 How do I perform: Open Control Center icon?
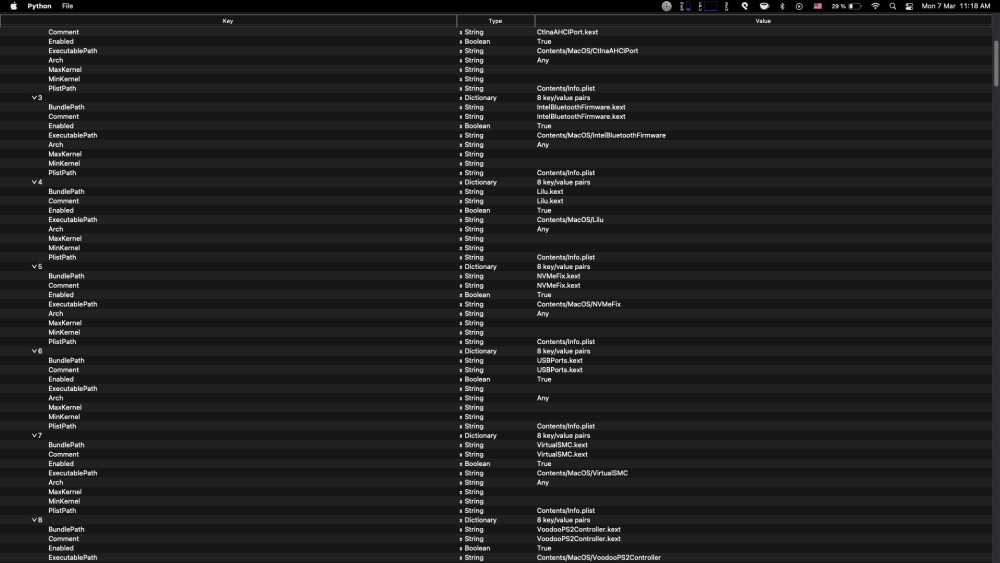[909, 6]
